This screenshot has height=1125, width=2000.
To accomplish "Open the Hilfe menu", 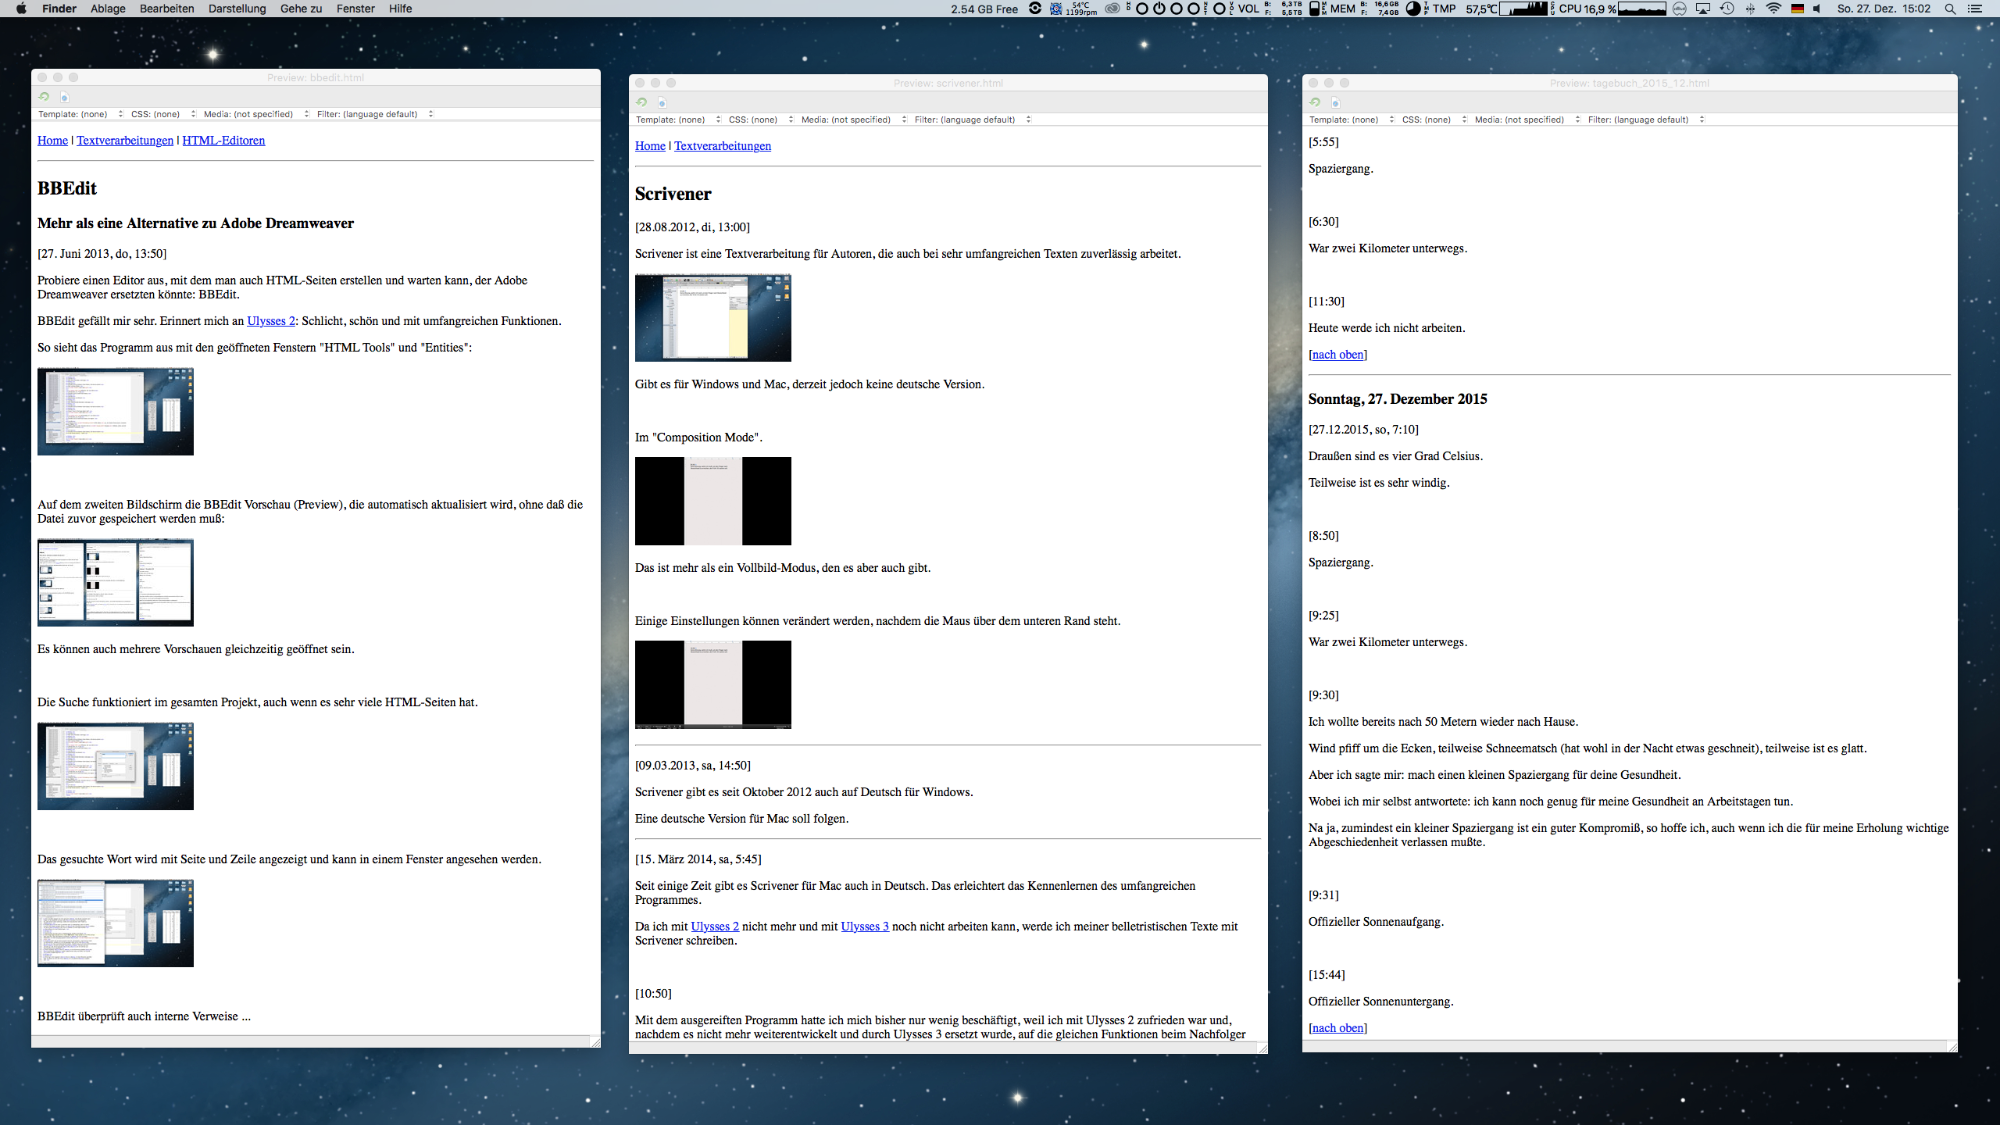I will [400, 9].
